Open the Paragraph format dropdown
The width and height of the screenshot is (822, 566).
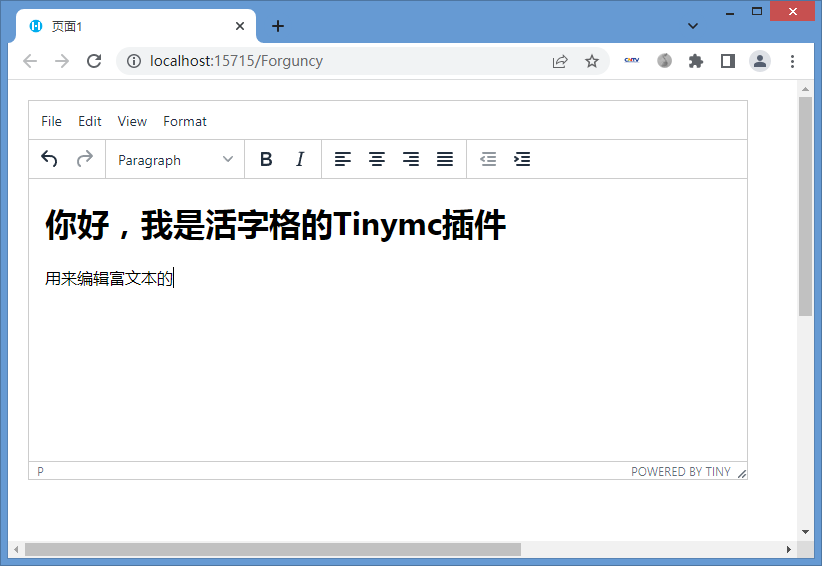pos(175,159)
